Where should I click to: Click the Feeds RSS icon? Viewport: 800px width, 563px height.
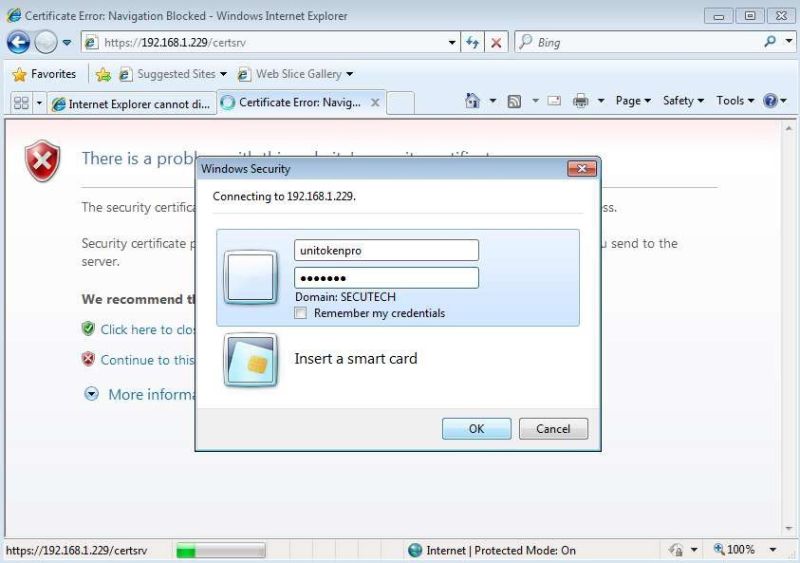(x=514, y=102)
